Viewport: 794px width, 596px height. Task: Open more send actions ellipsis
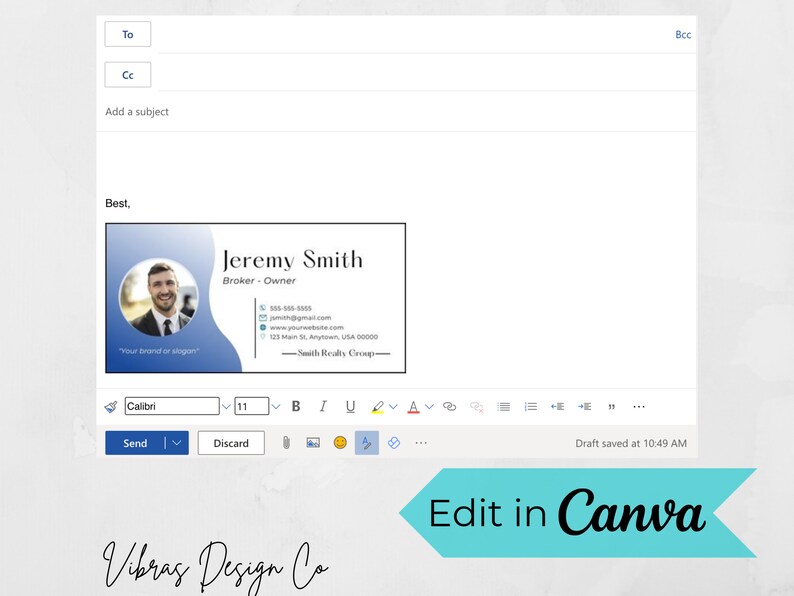421,443
